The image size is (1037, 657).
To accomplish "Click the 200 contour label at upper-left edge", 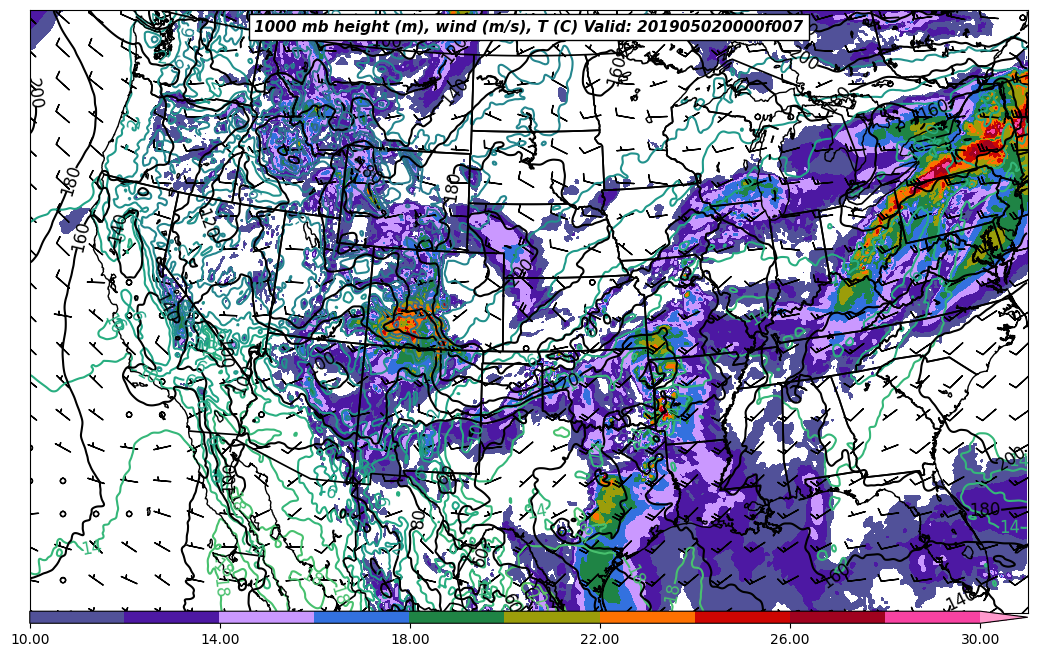I will tap(39, 92).
